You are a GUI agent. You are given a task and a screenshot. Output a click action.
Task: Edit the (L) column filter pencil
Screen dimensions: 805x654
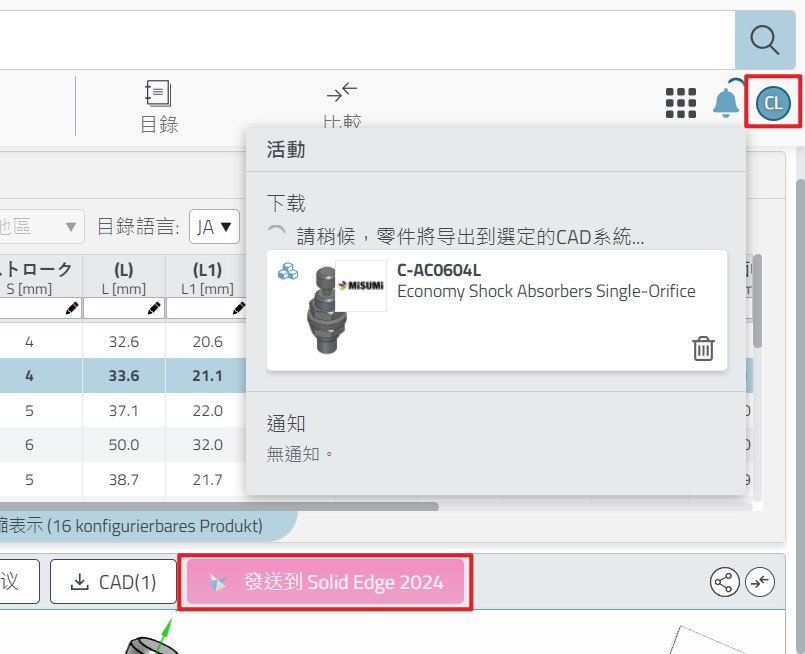154,308
